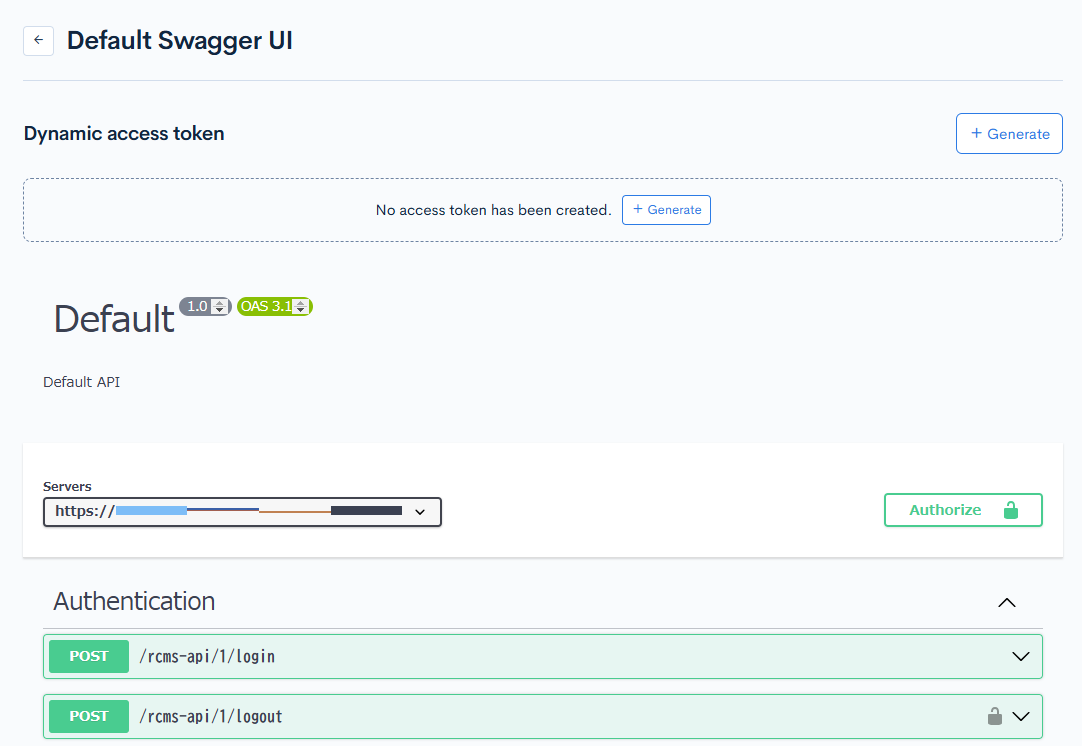
Task: Click the gray 1.0 version badge
Action: pyautogui.click(x=199, y=306)
